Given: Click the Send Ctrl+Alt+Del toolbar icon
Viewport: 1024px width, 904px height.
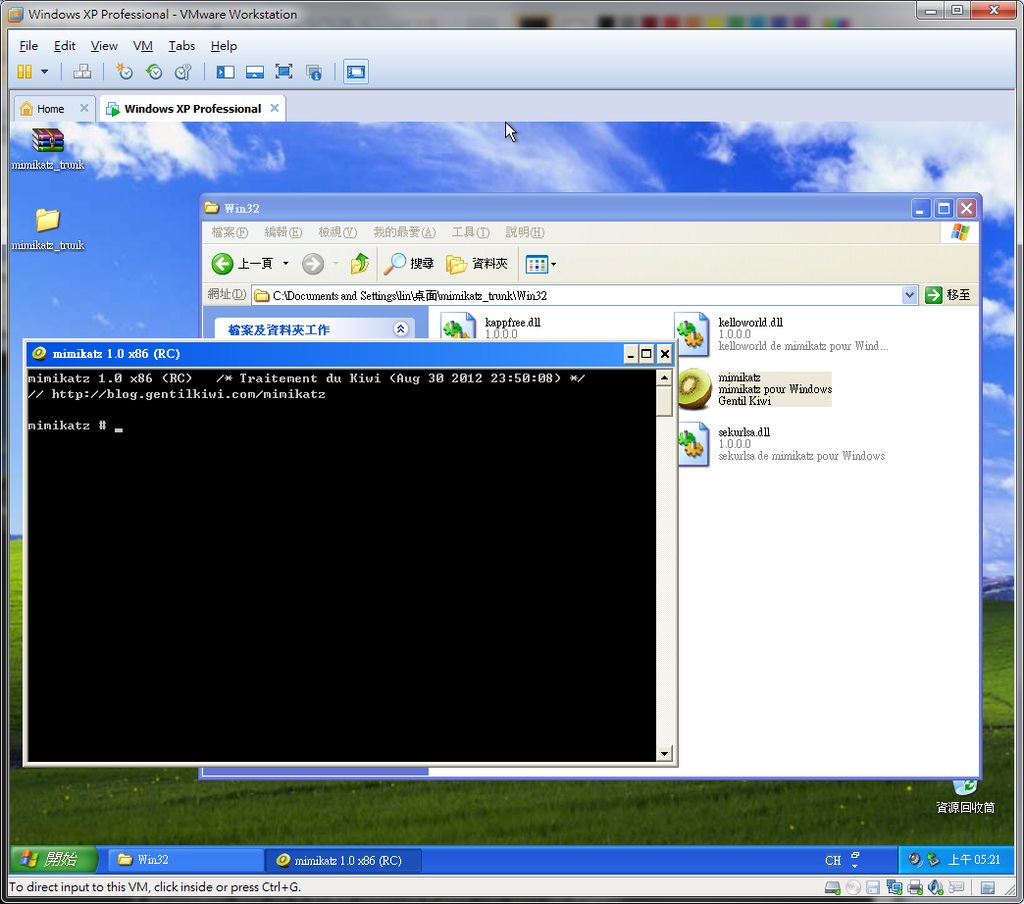Looking at the screenshot, I should pyautogui.click(x=82, y=72).
